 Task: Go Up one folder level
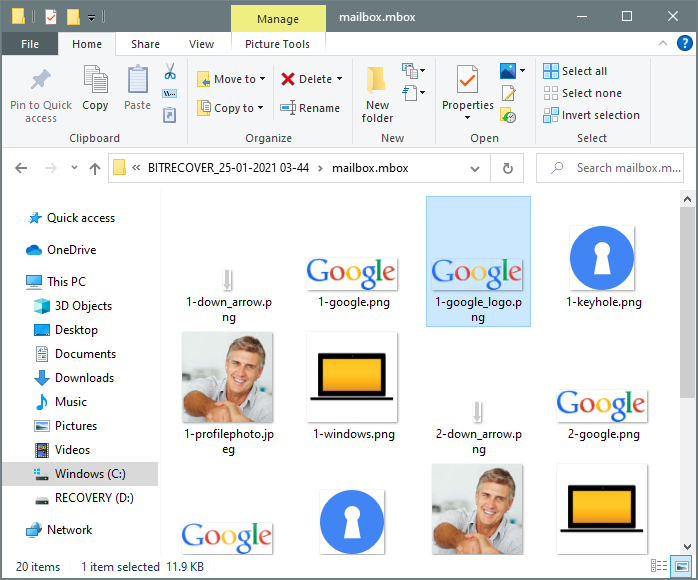(x=94, y=168)
